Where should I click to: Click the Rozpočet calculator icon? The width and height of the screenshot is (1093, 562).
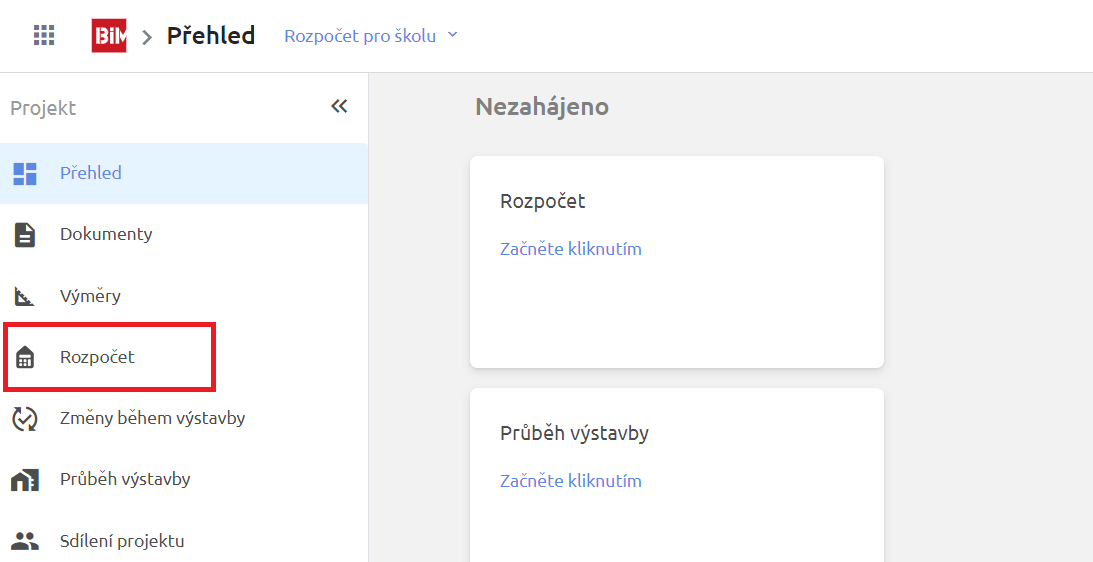tap(25, 358)
